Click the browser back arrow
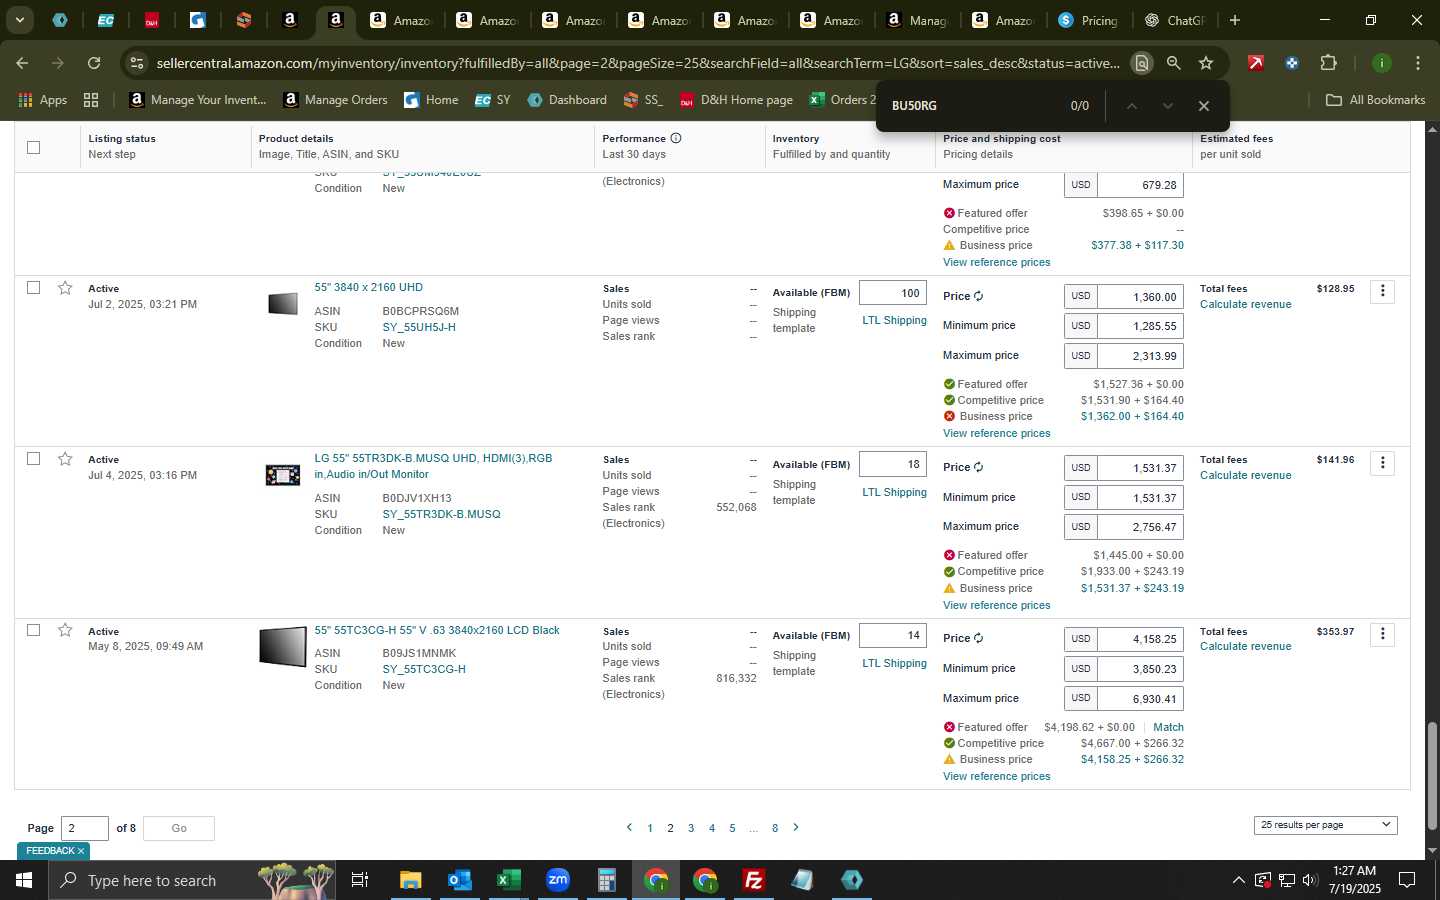 pyautogui.click(x=22, y=63)
